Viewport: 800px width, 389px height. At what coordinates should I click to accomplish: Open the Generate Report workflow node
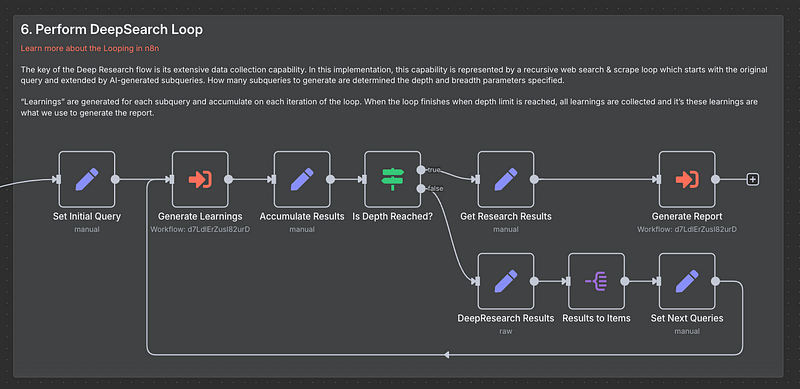687,179
